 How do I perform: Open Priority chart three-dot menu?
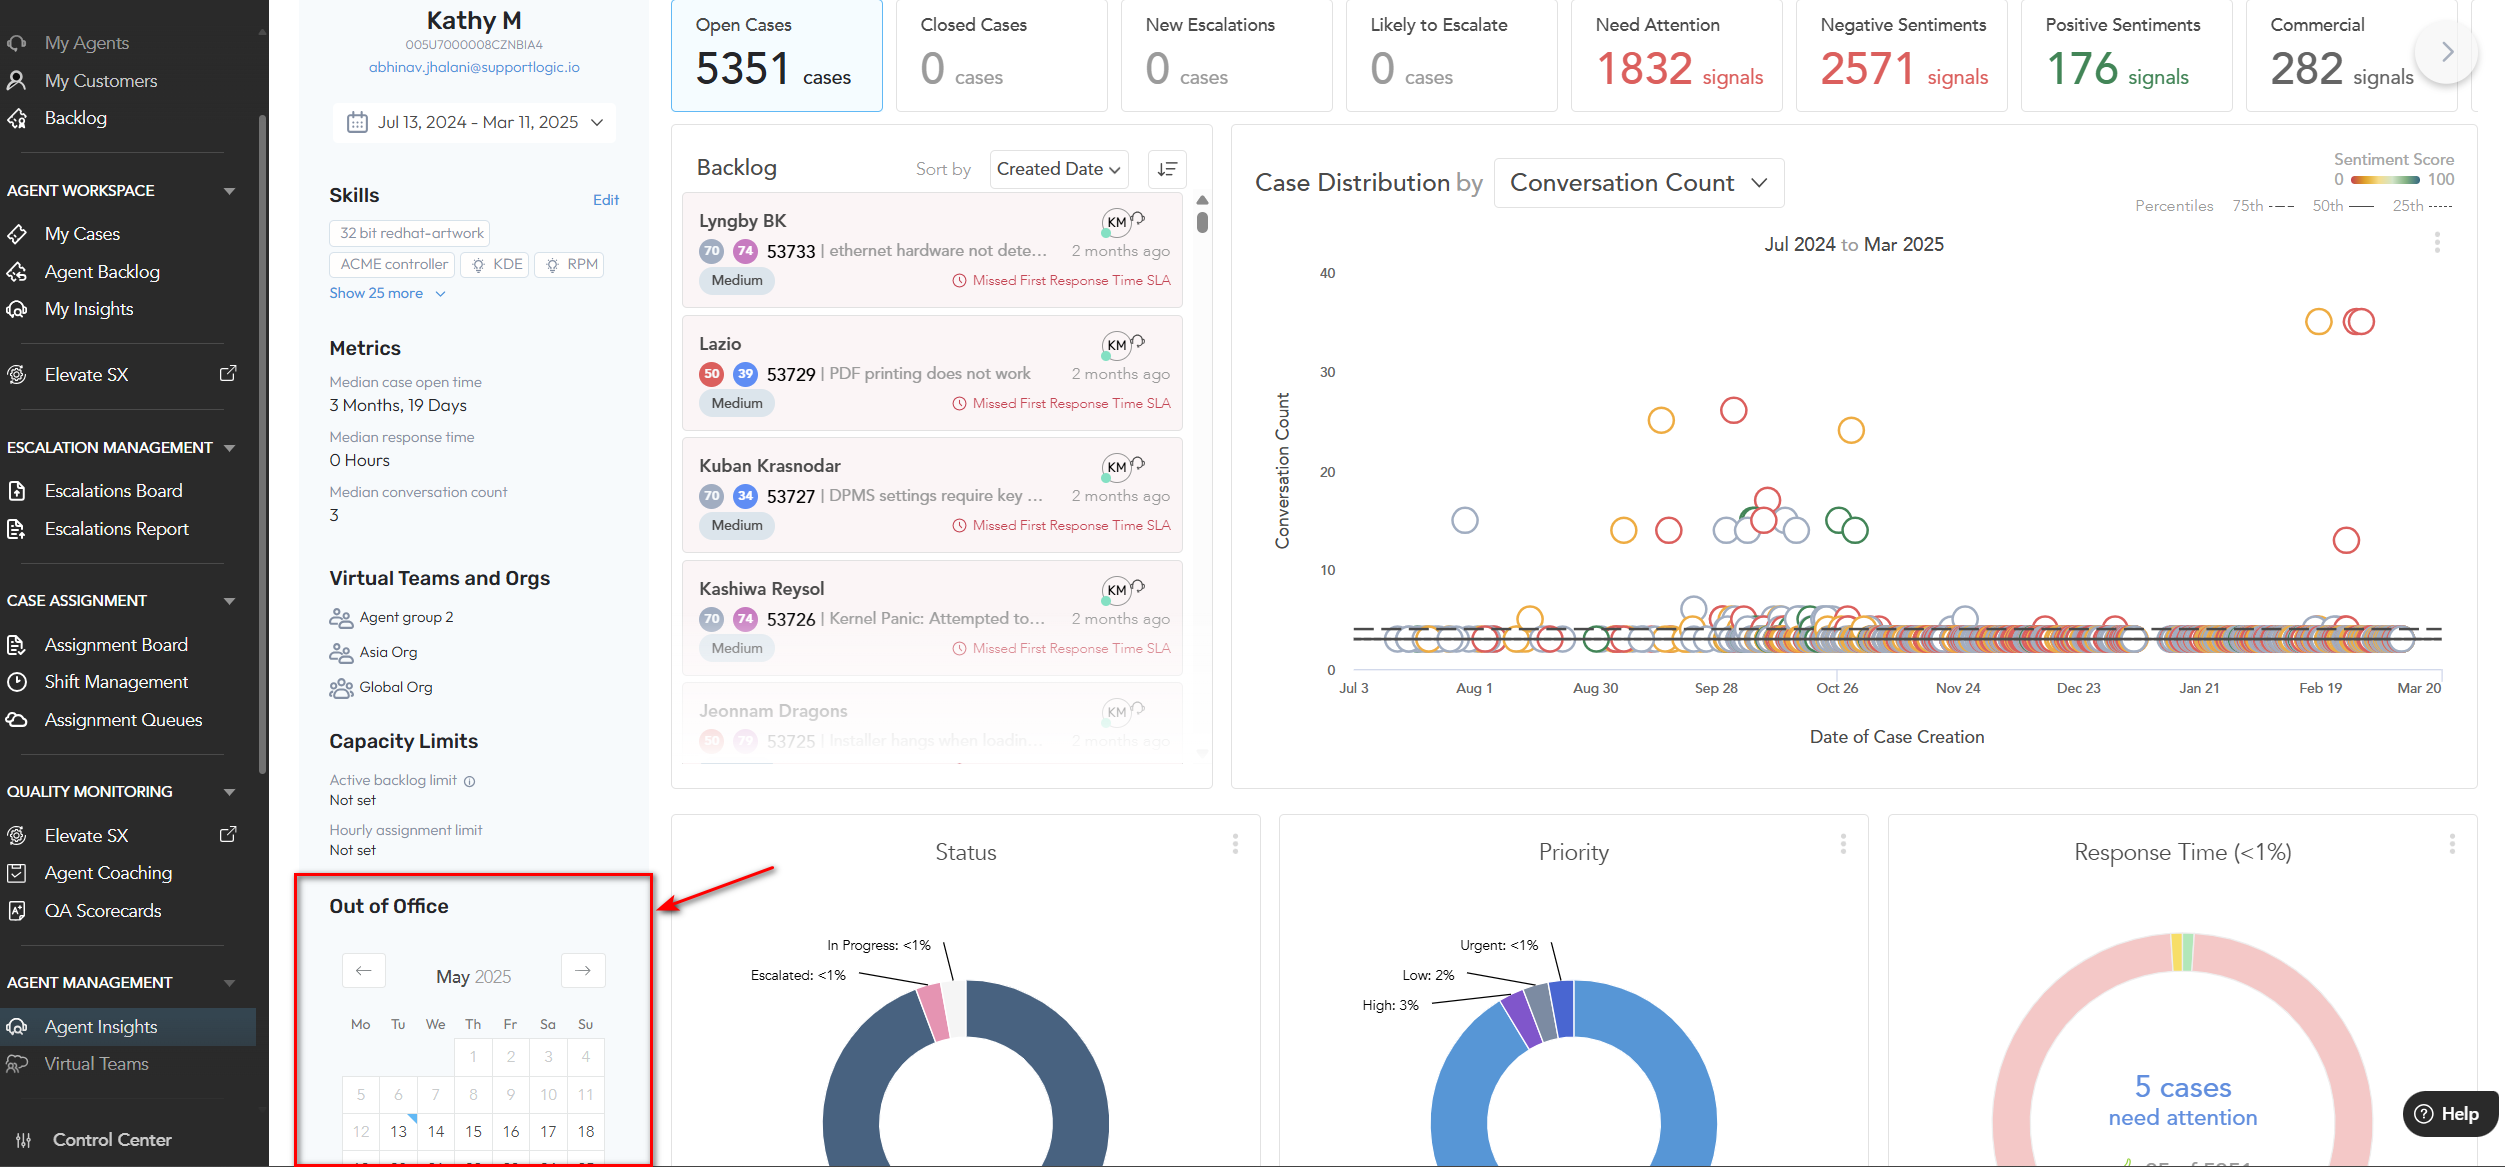point(1843,844)
